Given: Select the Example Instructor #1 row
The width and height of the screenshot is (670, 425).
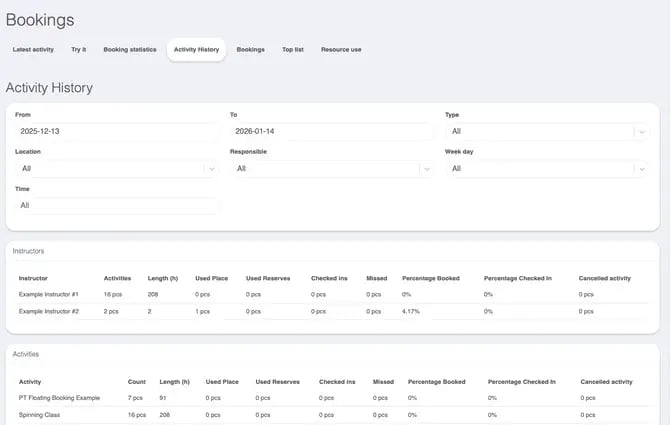Looking at the screenshot, I should pyautogui.click(x=62, y=294).
